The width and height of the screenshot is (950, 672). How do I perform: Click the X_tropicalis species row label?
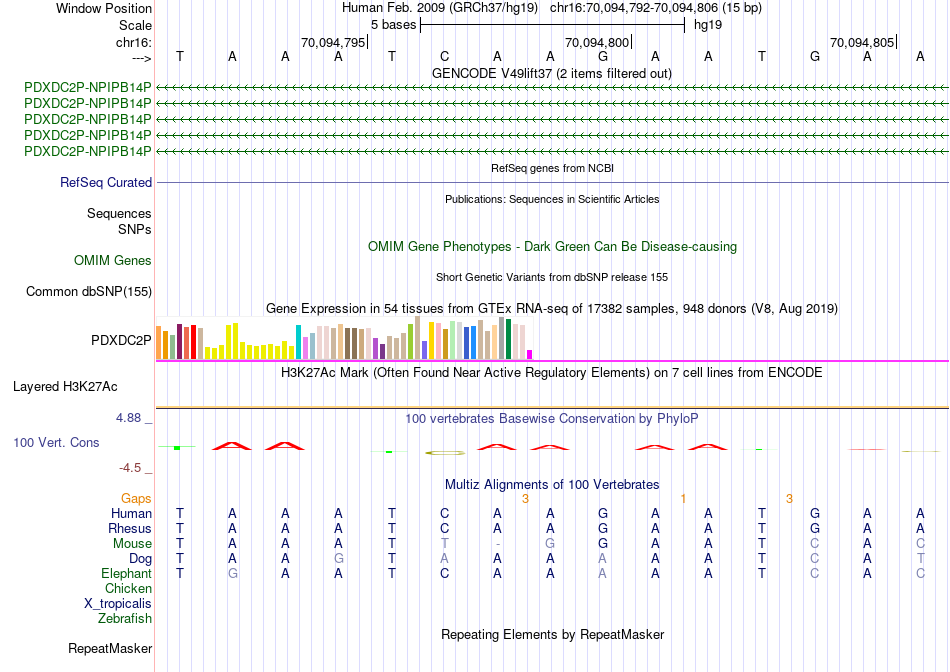(x=118, y=604)
